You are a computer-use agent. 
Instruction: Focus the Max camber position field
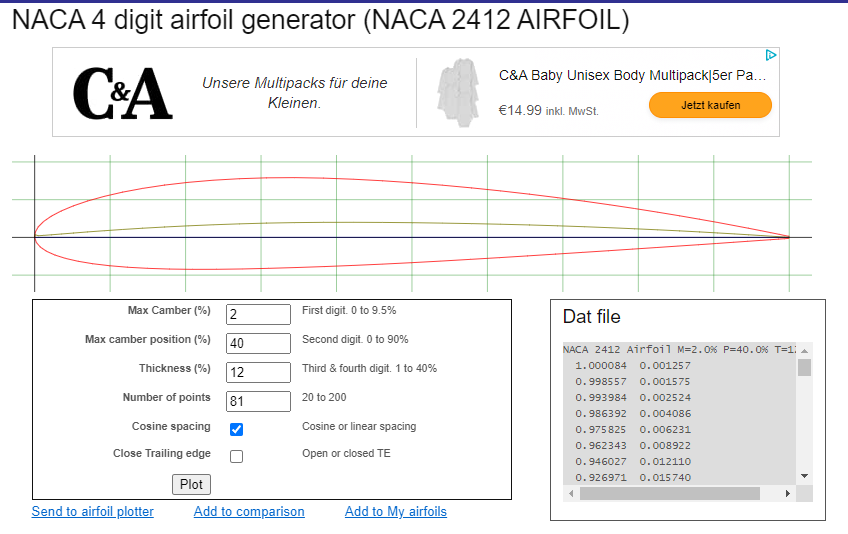click(x=258, y=343)
